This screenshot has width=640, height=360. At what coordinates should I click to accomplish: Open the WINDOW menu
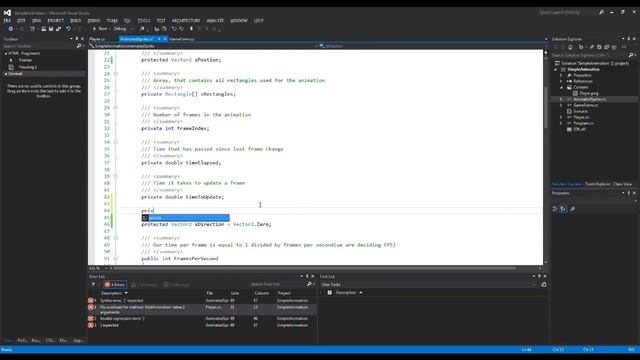239,20
